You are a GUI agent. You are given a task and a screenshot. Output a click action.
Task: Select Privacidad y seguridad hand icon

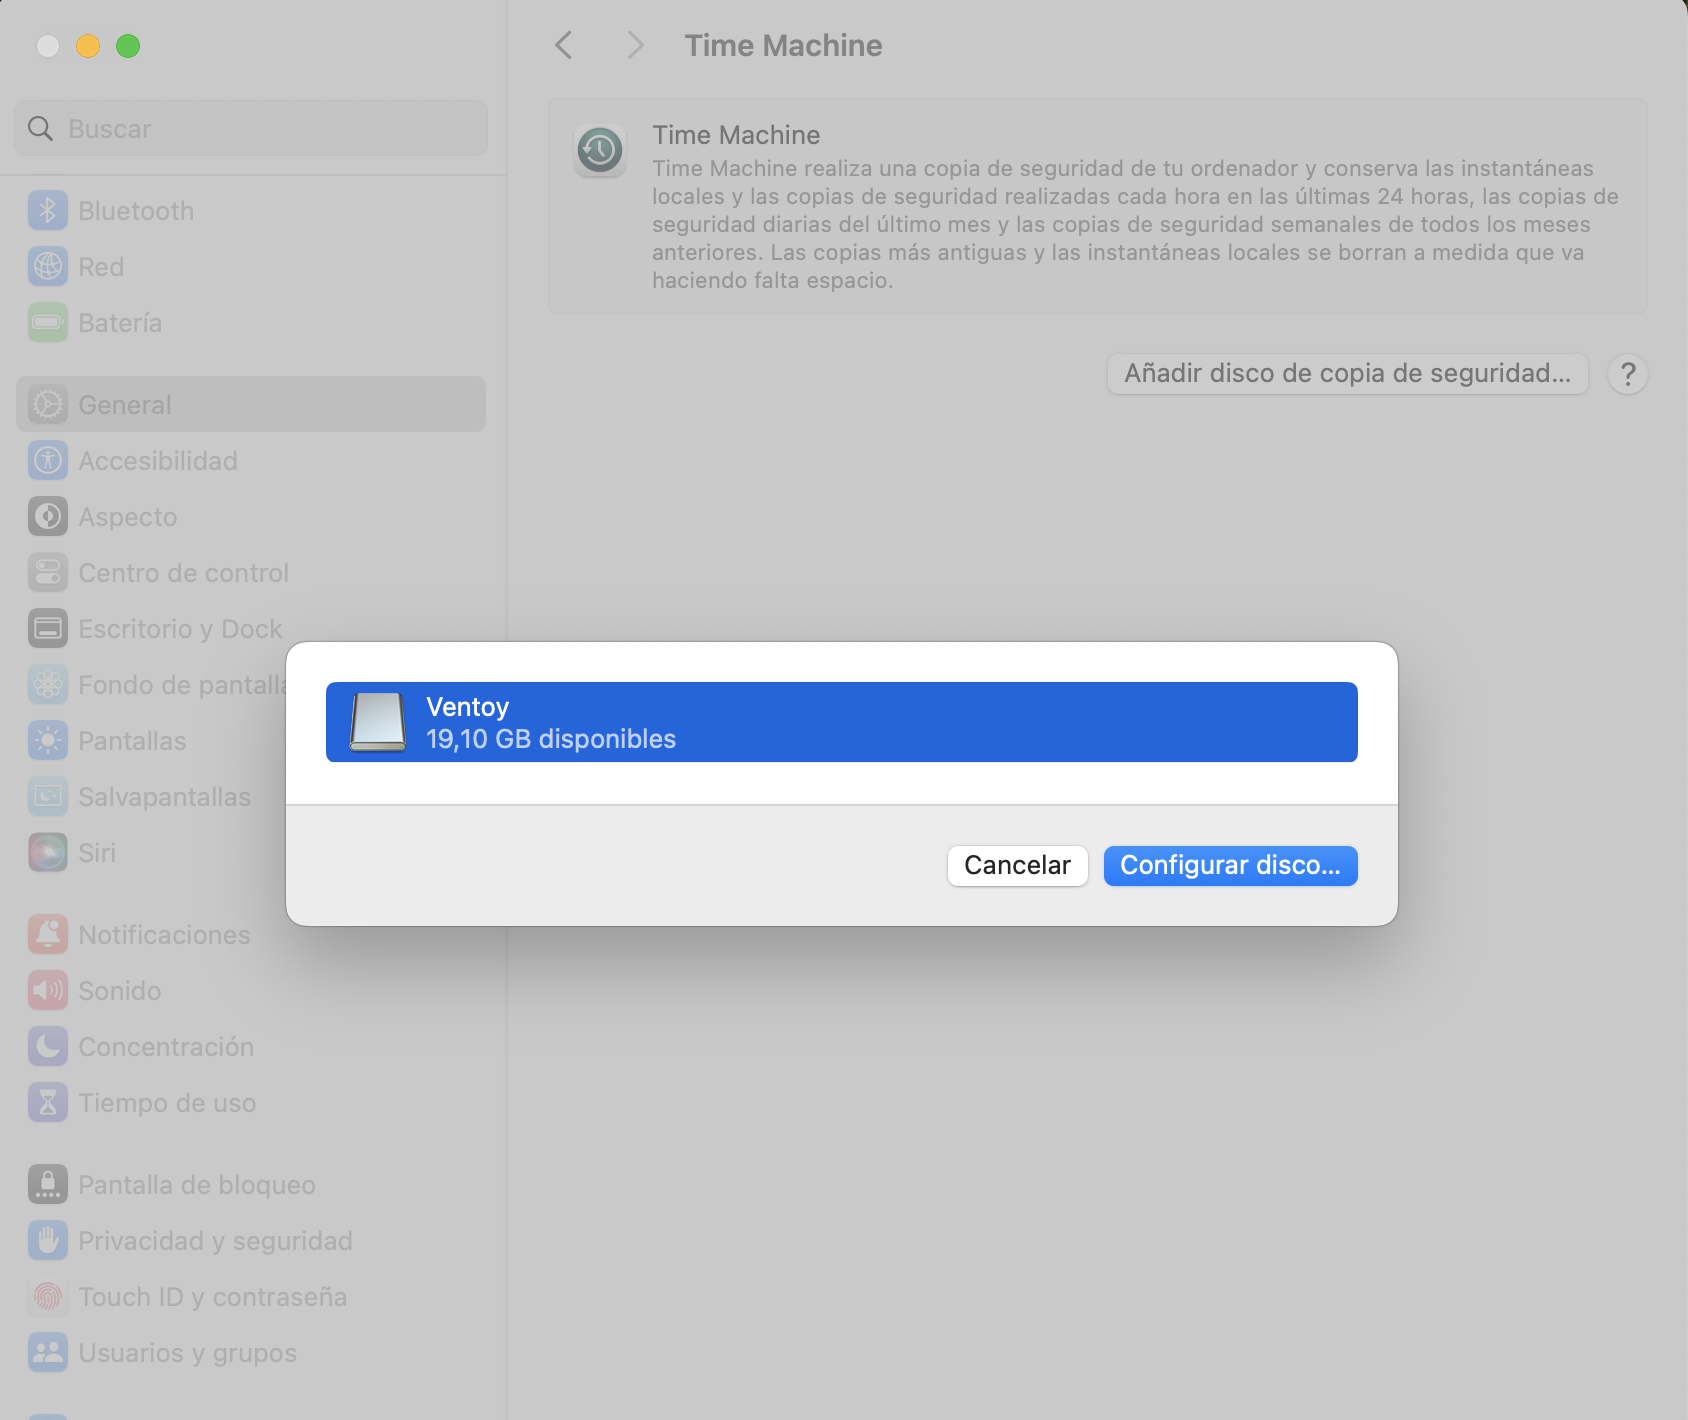[x=48, y=1241]
